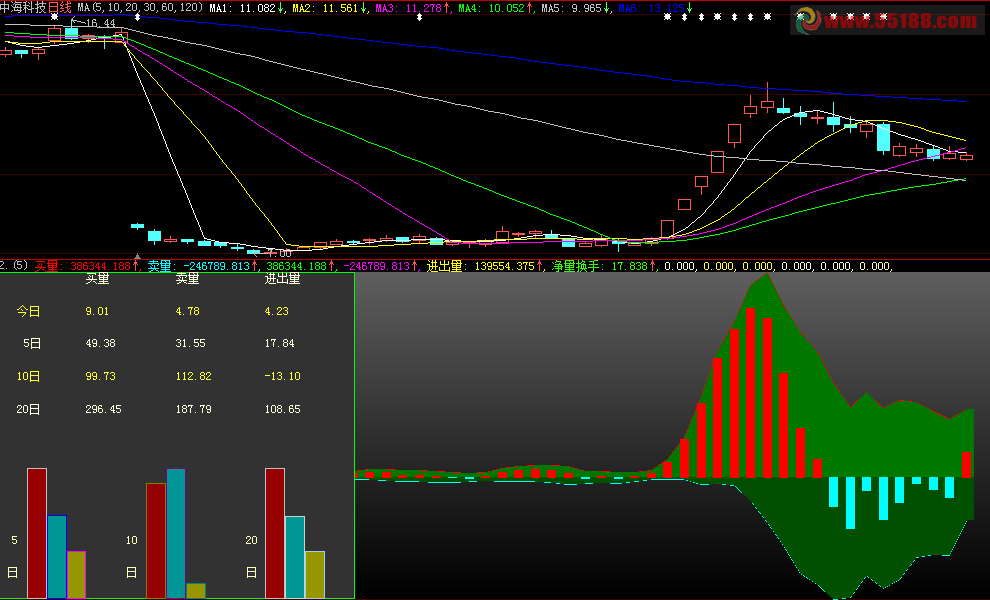Click the tall teal bar in 10日 chart
Screen dimensions: 990x600
176,532
